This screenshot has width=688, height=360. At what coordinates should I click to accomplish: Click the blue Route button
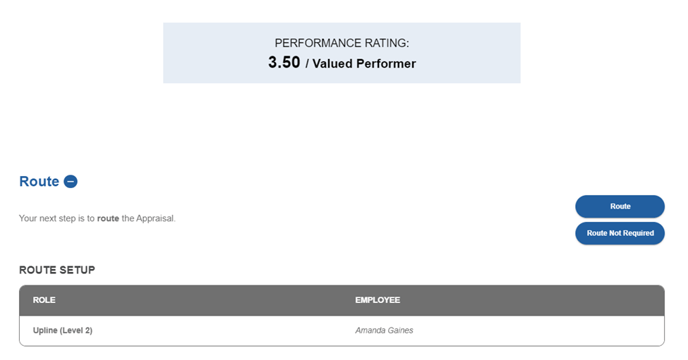coord(620,206)
